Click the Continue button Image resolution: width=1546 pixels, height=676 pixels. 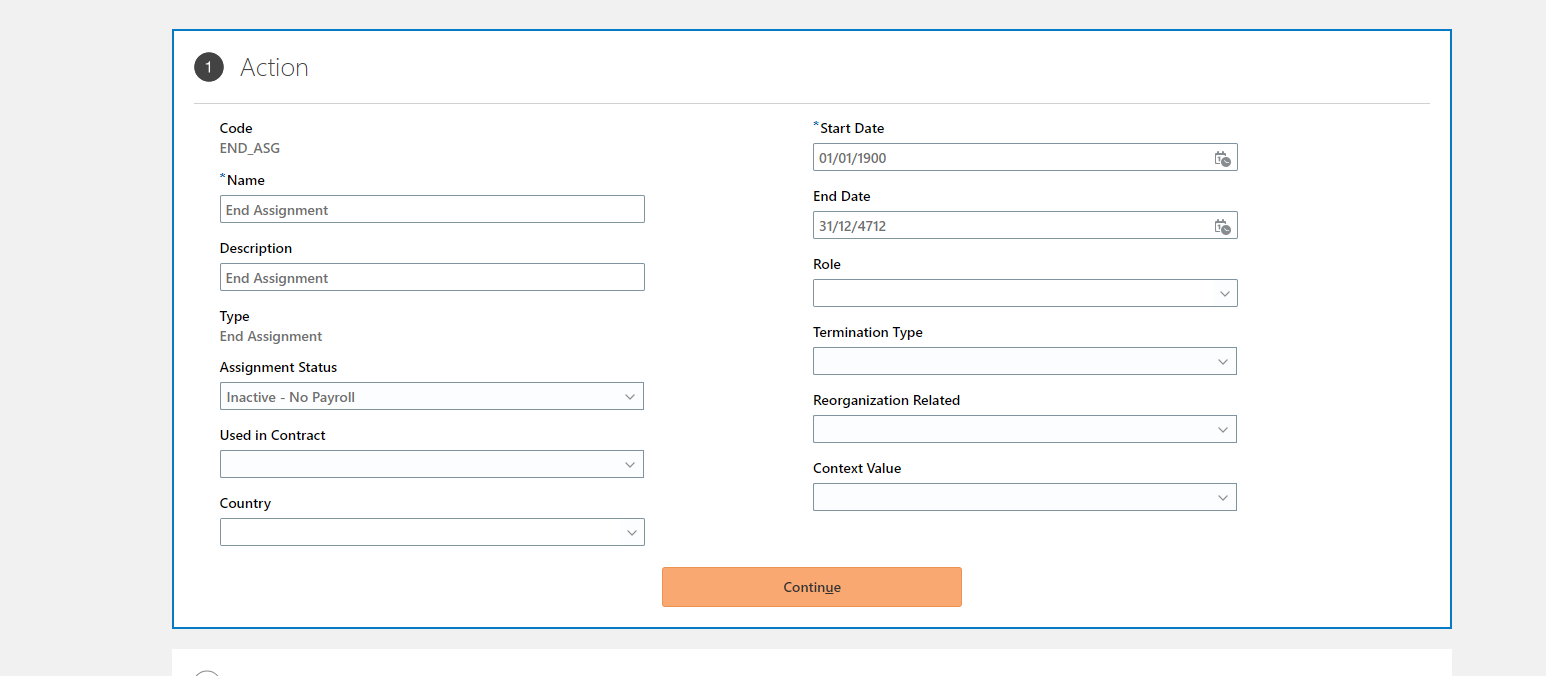pyautogui.click(x=812, y=587)
